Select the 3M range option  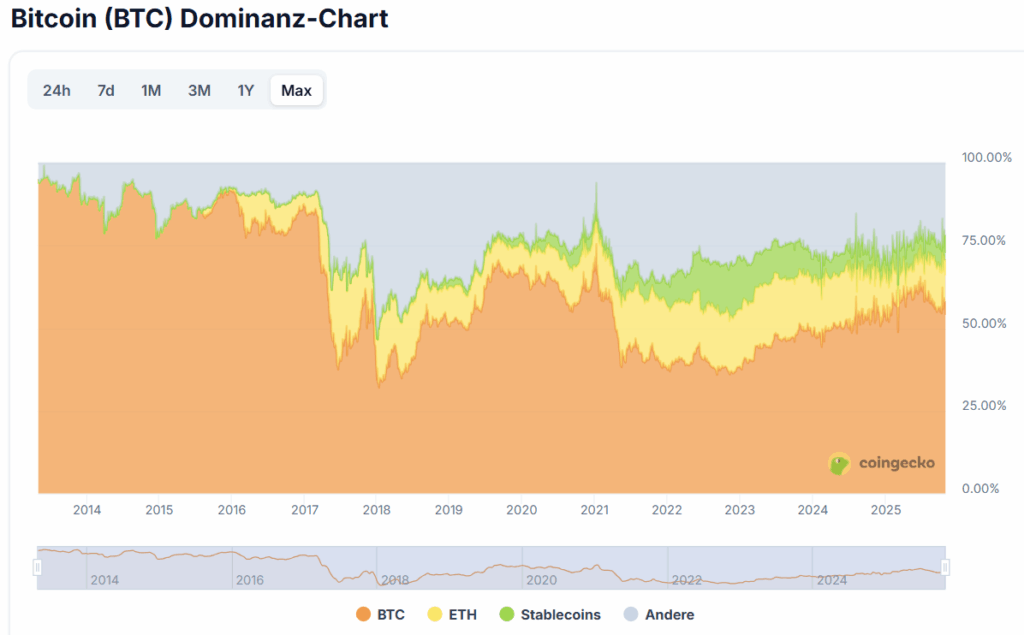coord(199,90)
